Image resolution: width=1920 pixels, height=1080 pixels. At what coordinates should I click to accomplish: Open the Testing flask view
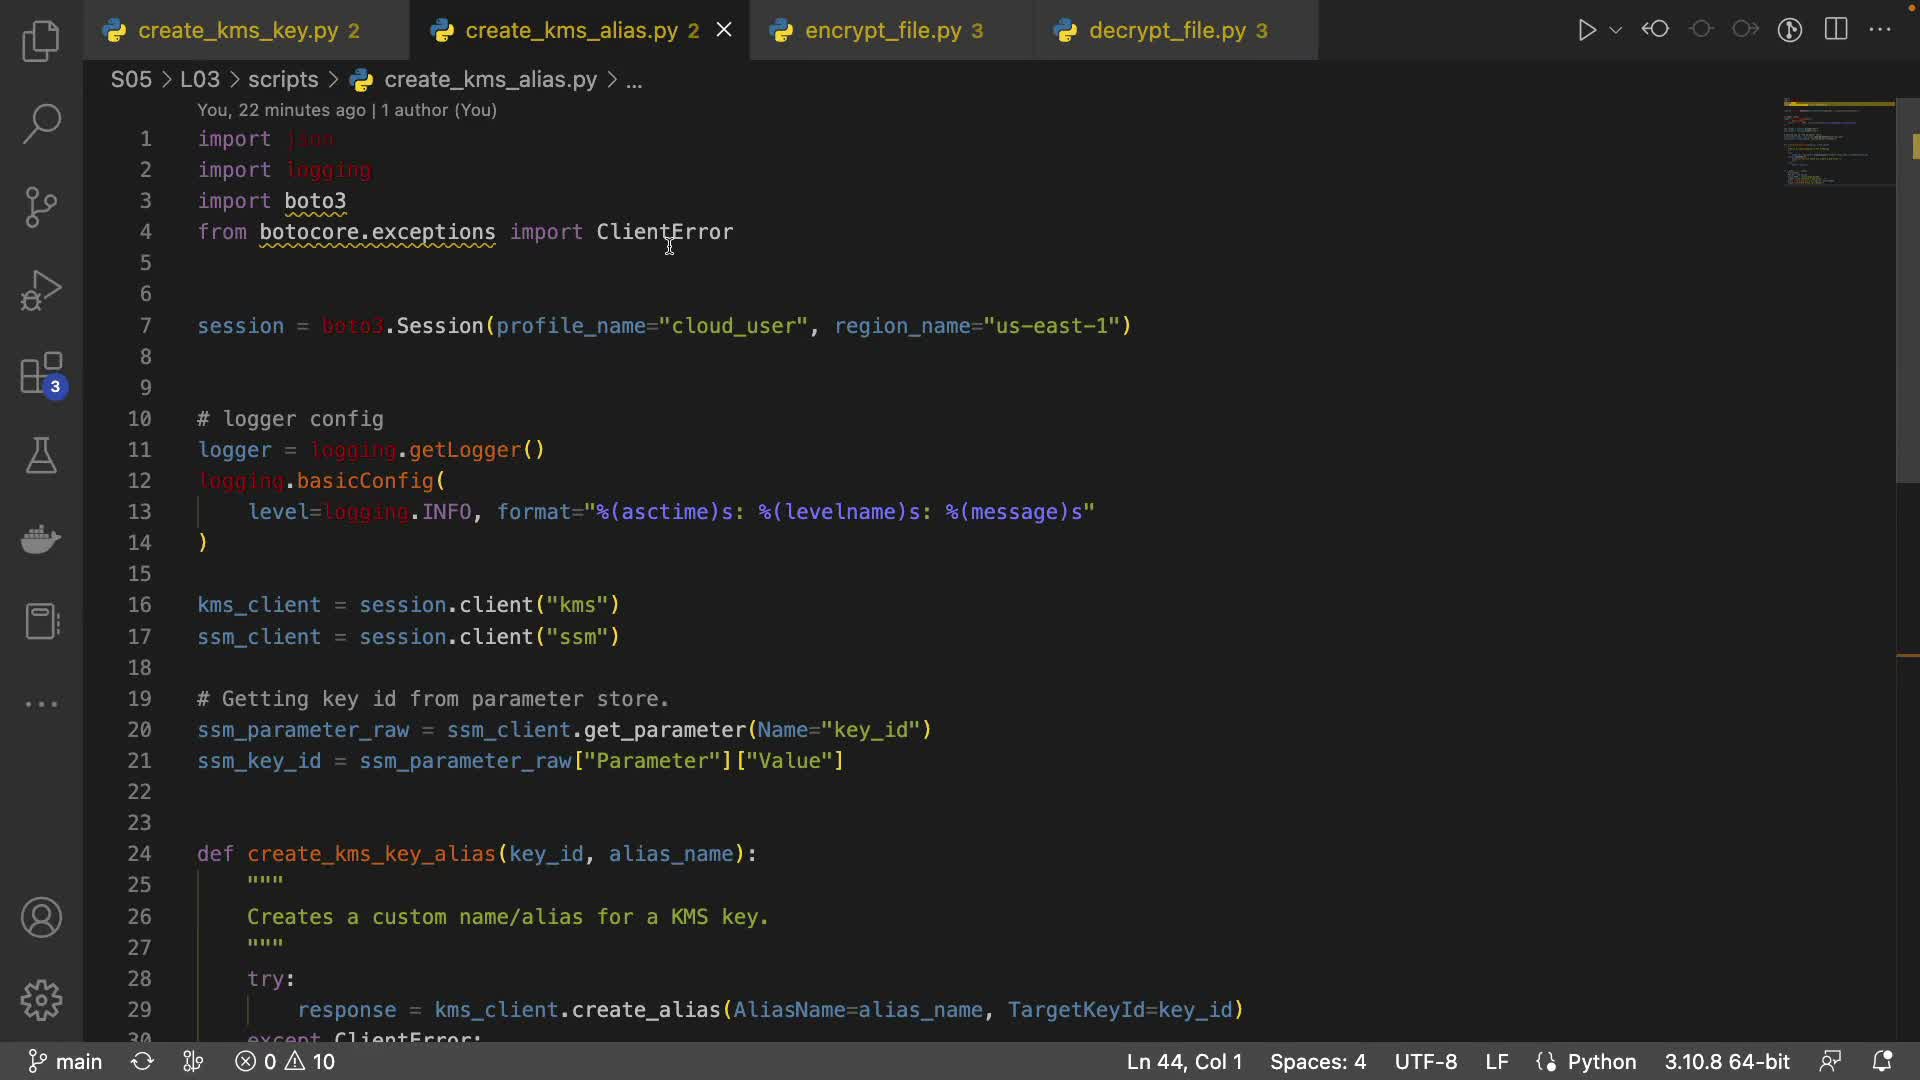coord(41,456)
